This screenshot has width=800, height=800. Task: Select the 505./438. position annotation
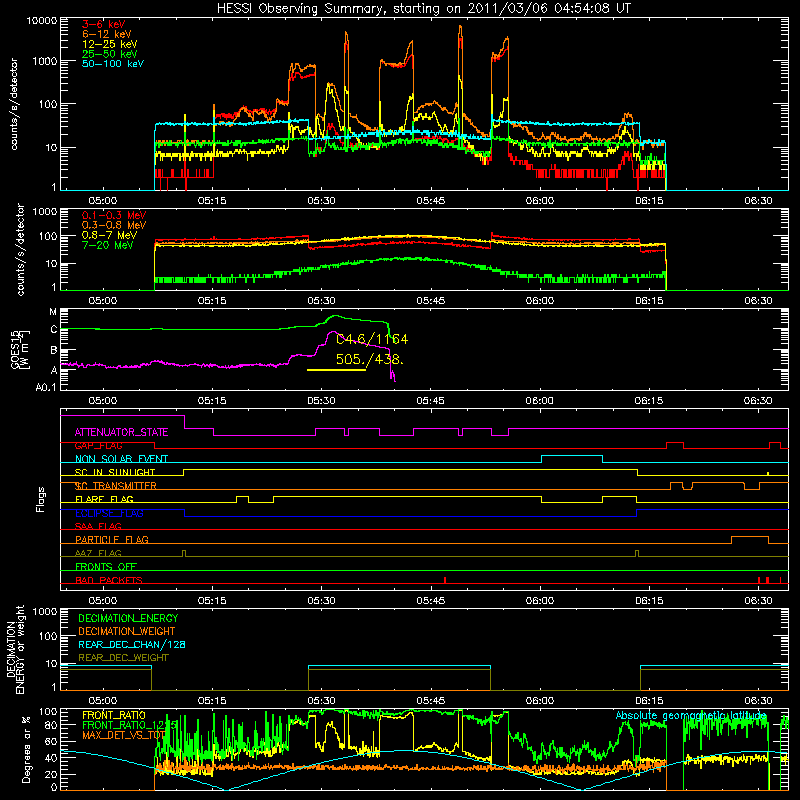370,359
